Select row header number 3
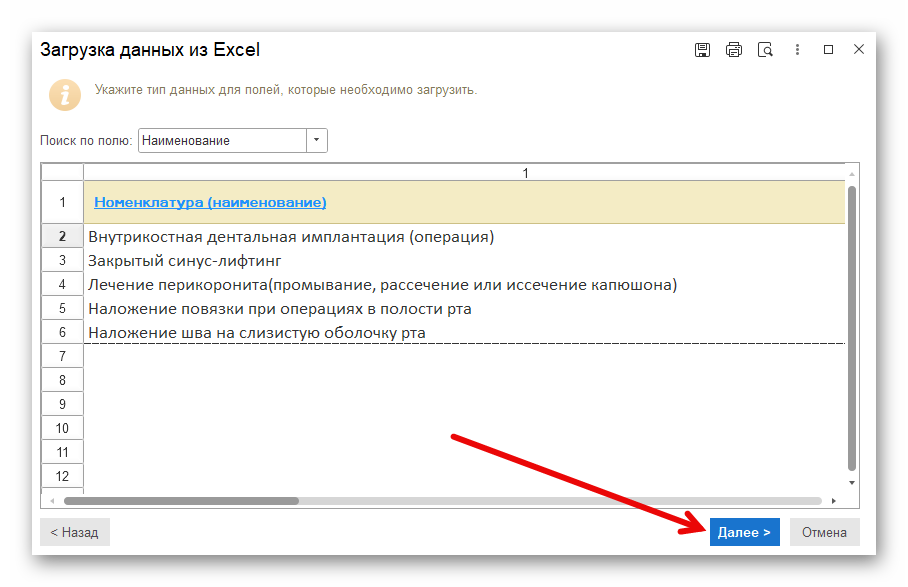This screenshot has height=587, width=908. pyautogui.click(x=63, y=261)
